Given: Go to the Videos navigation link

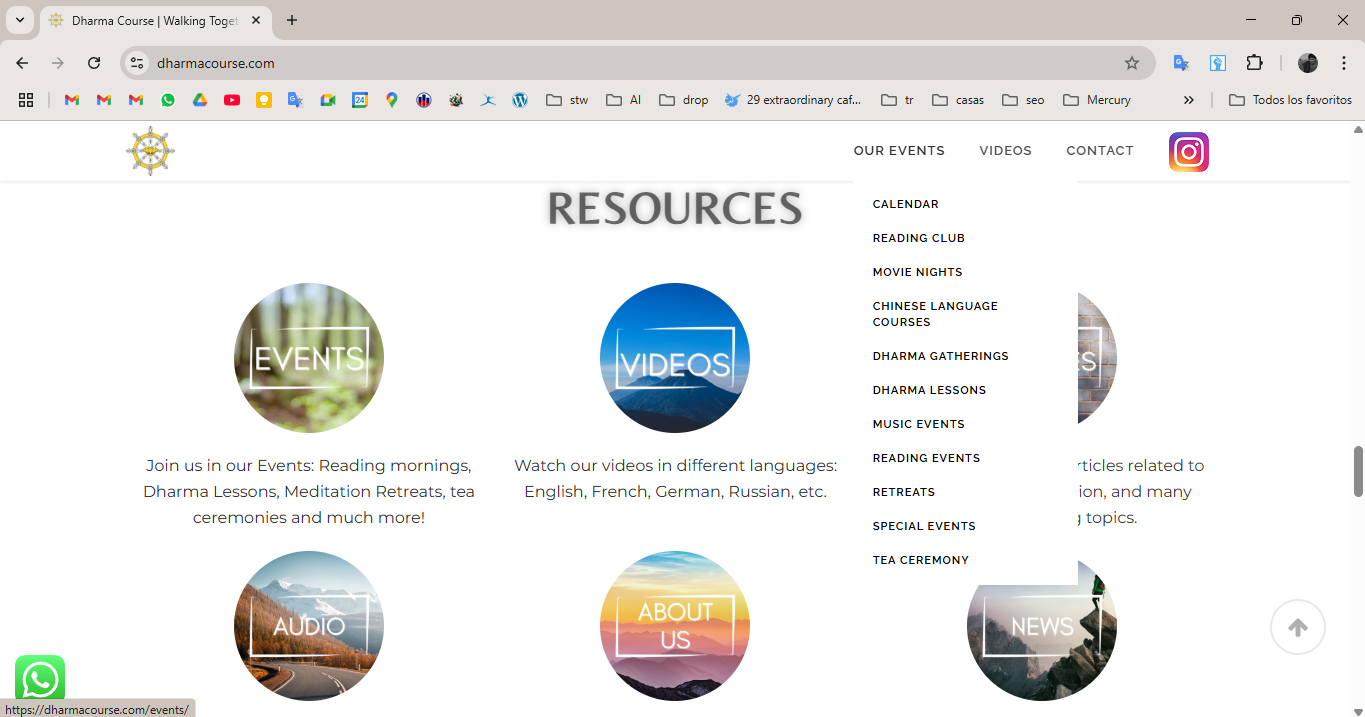Looking at the screenshot, I should (x=1005, y=151).
